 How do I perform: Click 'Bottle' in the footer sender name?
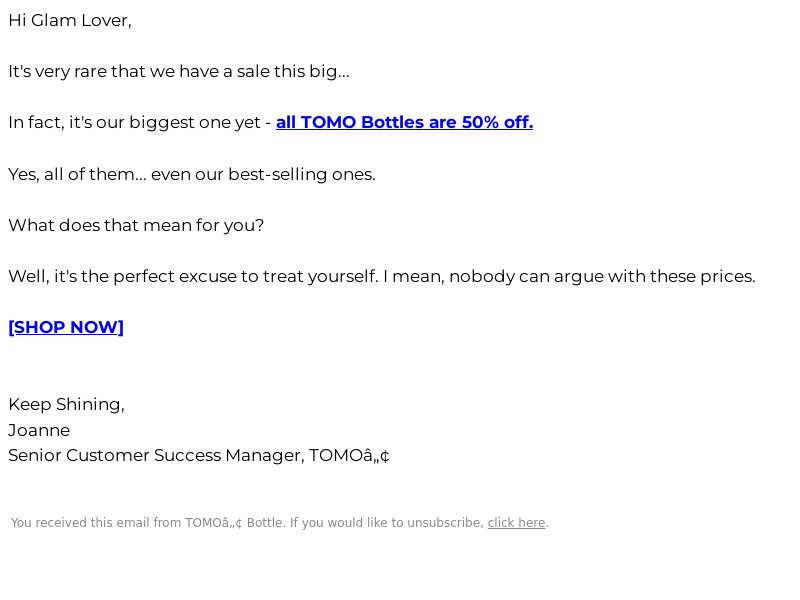265,523
